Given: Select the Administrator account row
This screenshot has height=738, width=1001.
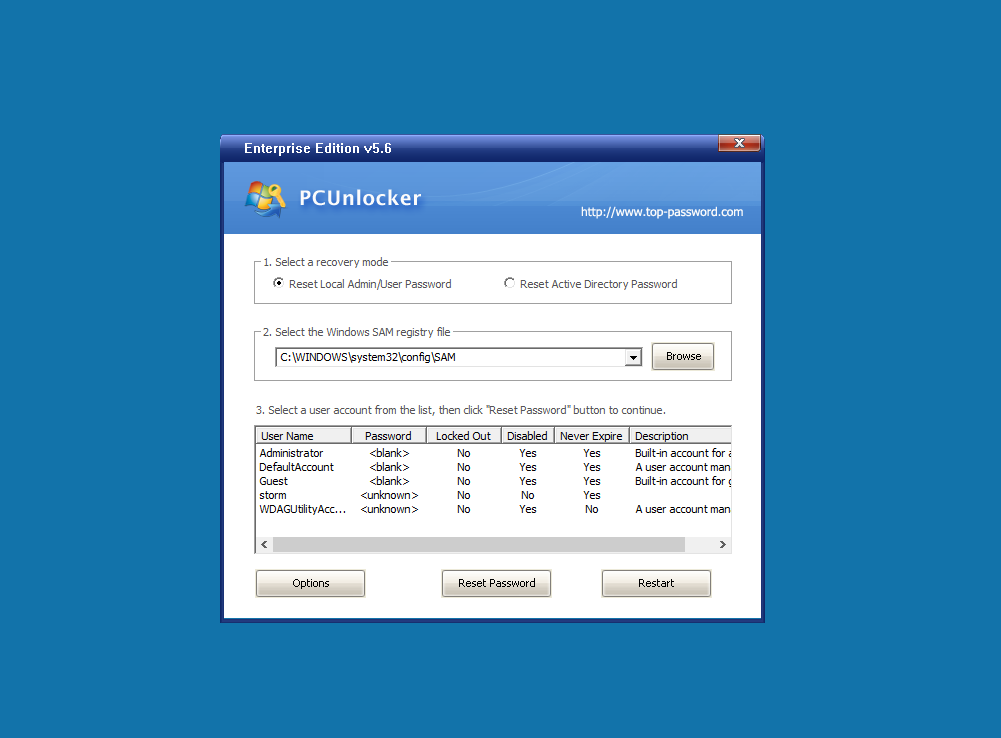Looking at the screenshot, I should tap(493, 453).
